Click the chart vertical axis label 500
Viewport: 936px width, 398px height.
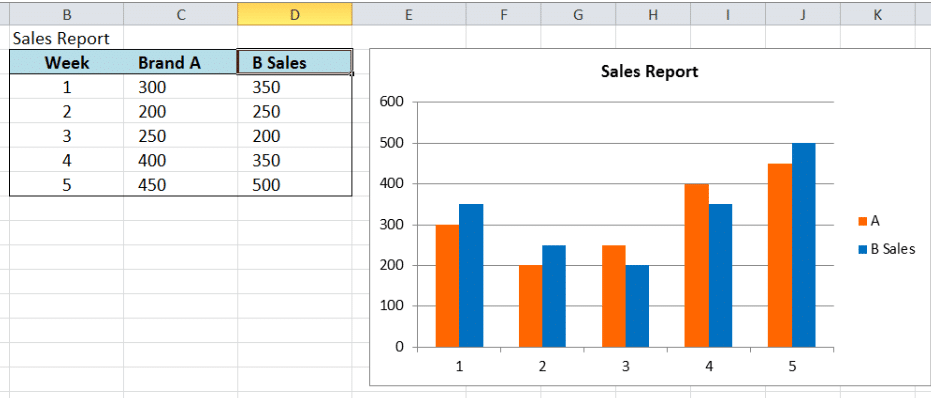(x=391, y=143)
